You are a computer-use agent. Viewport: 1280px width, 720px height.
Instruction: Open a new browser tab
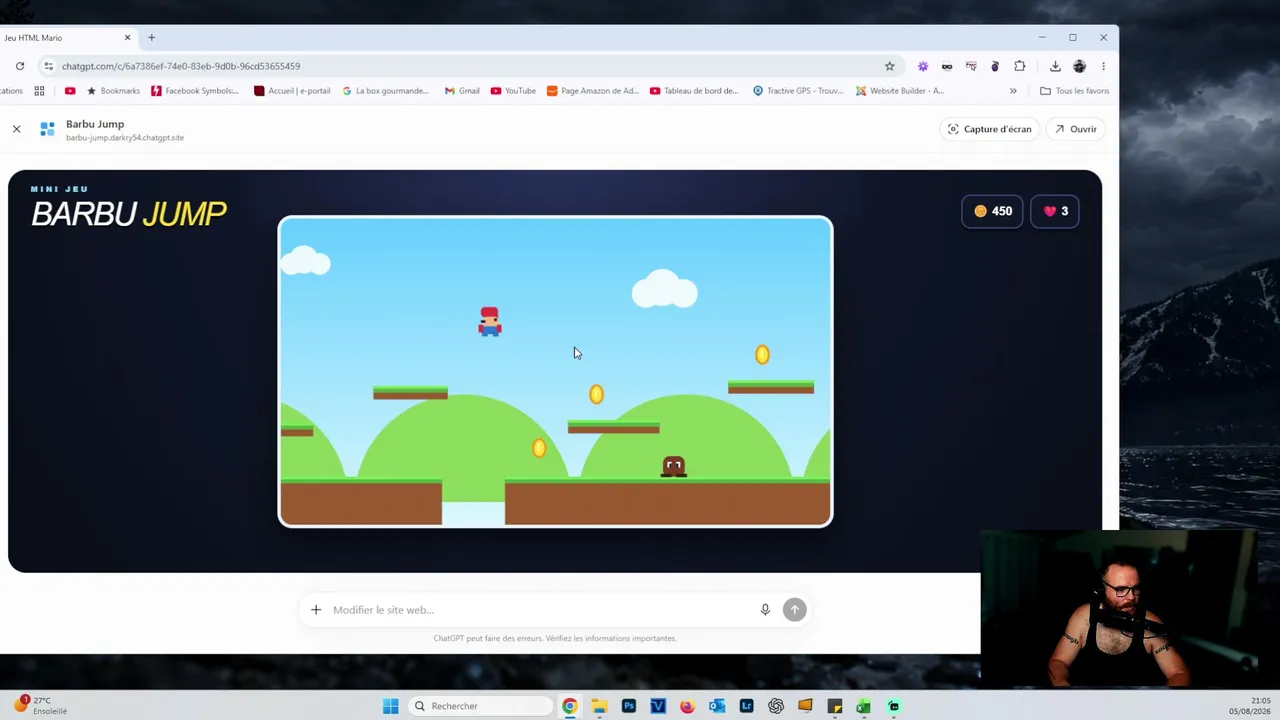click(151, 38)
